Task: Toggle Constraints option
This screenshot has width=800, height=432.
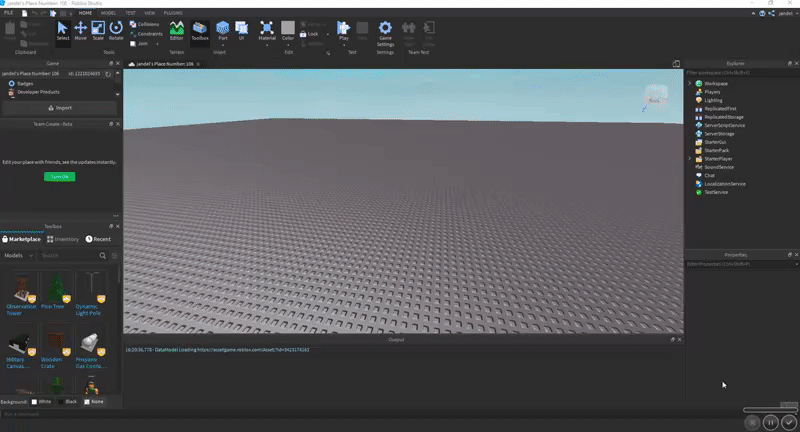Action: click(x=146, y=34)
